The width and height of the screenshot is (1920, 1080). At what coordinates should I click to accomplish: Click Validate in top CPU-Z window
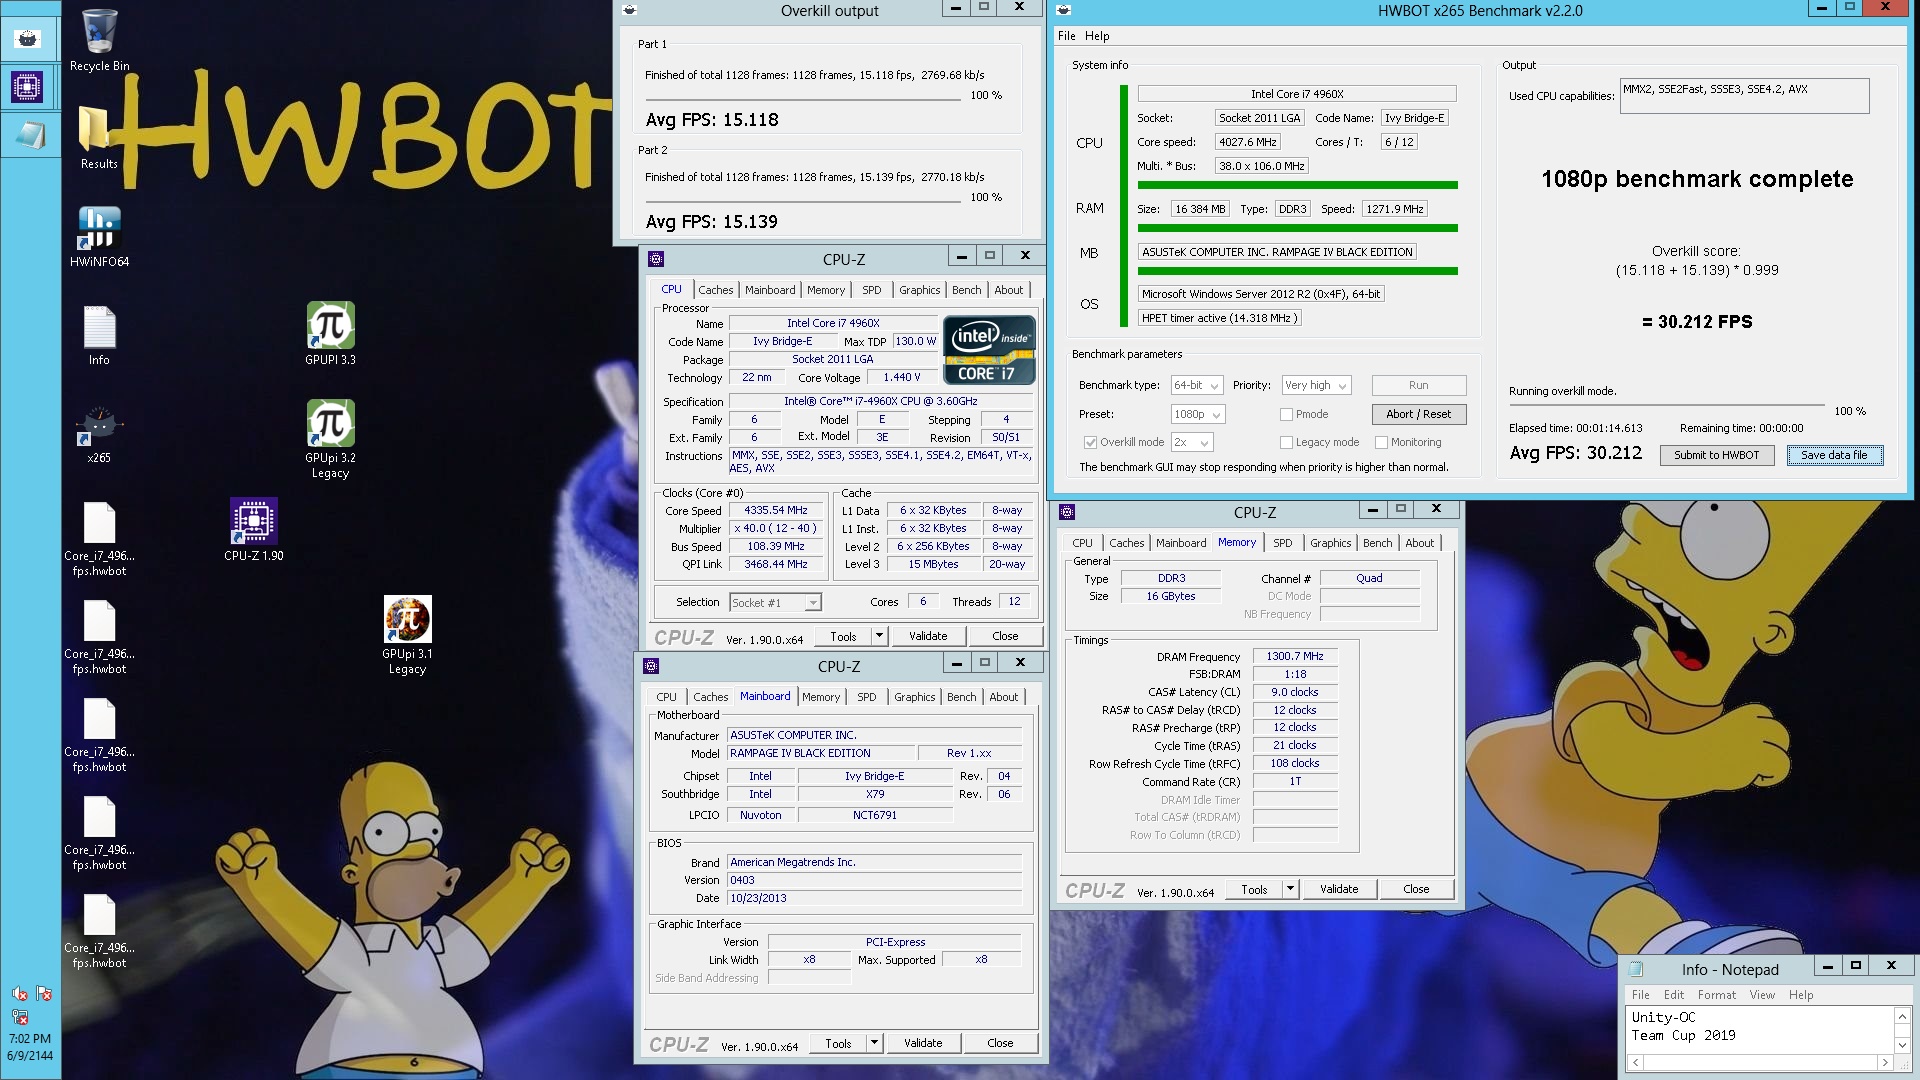tap(928, 636)
